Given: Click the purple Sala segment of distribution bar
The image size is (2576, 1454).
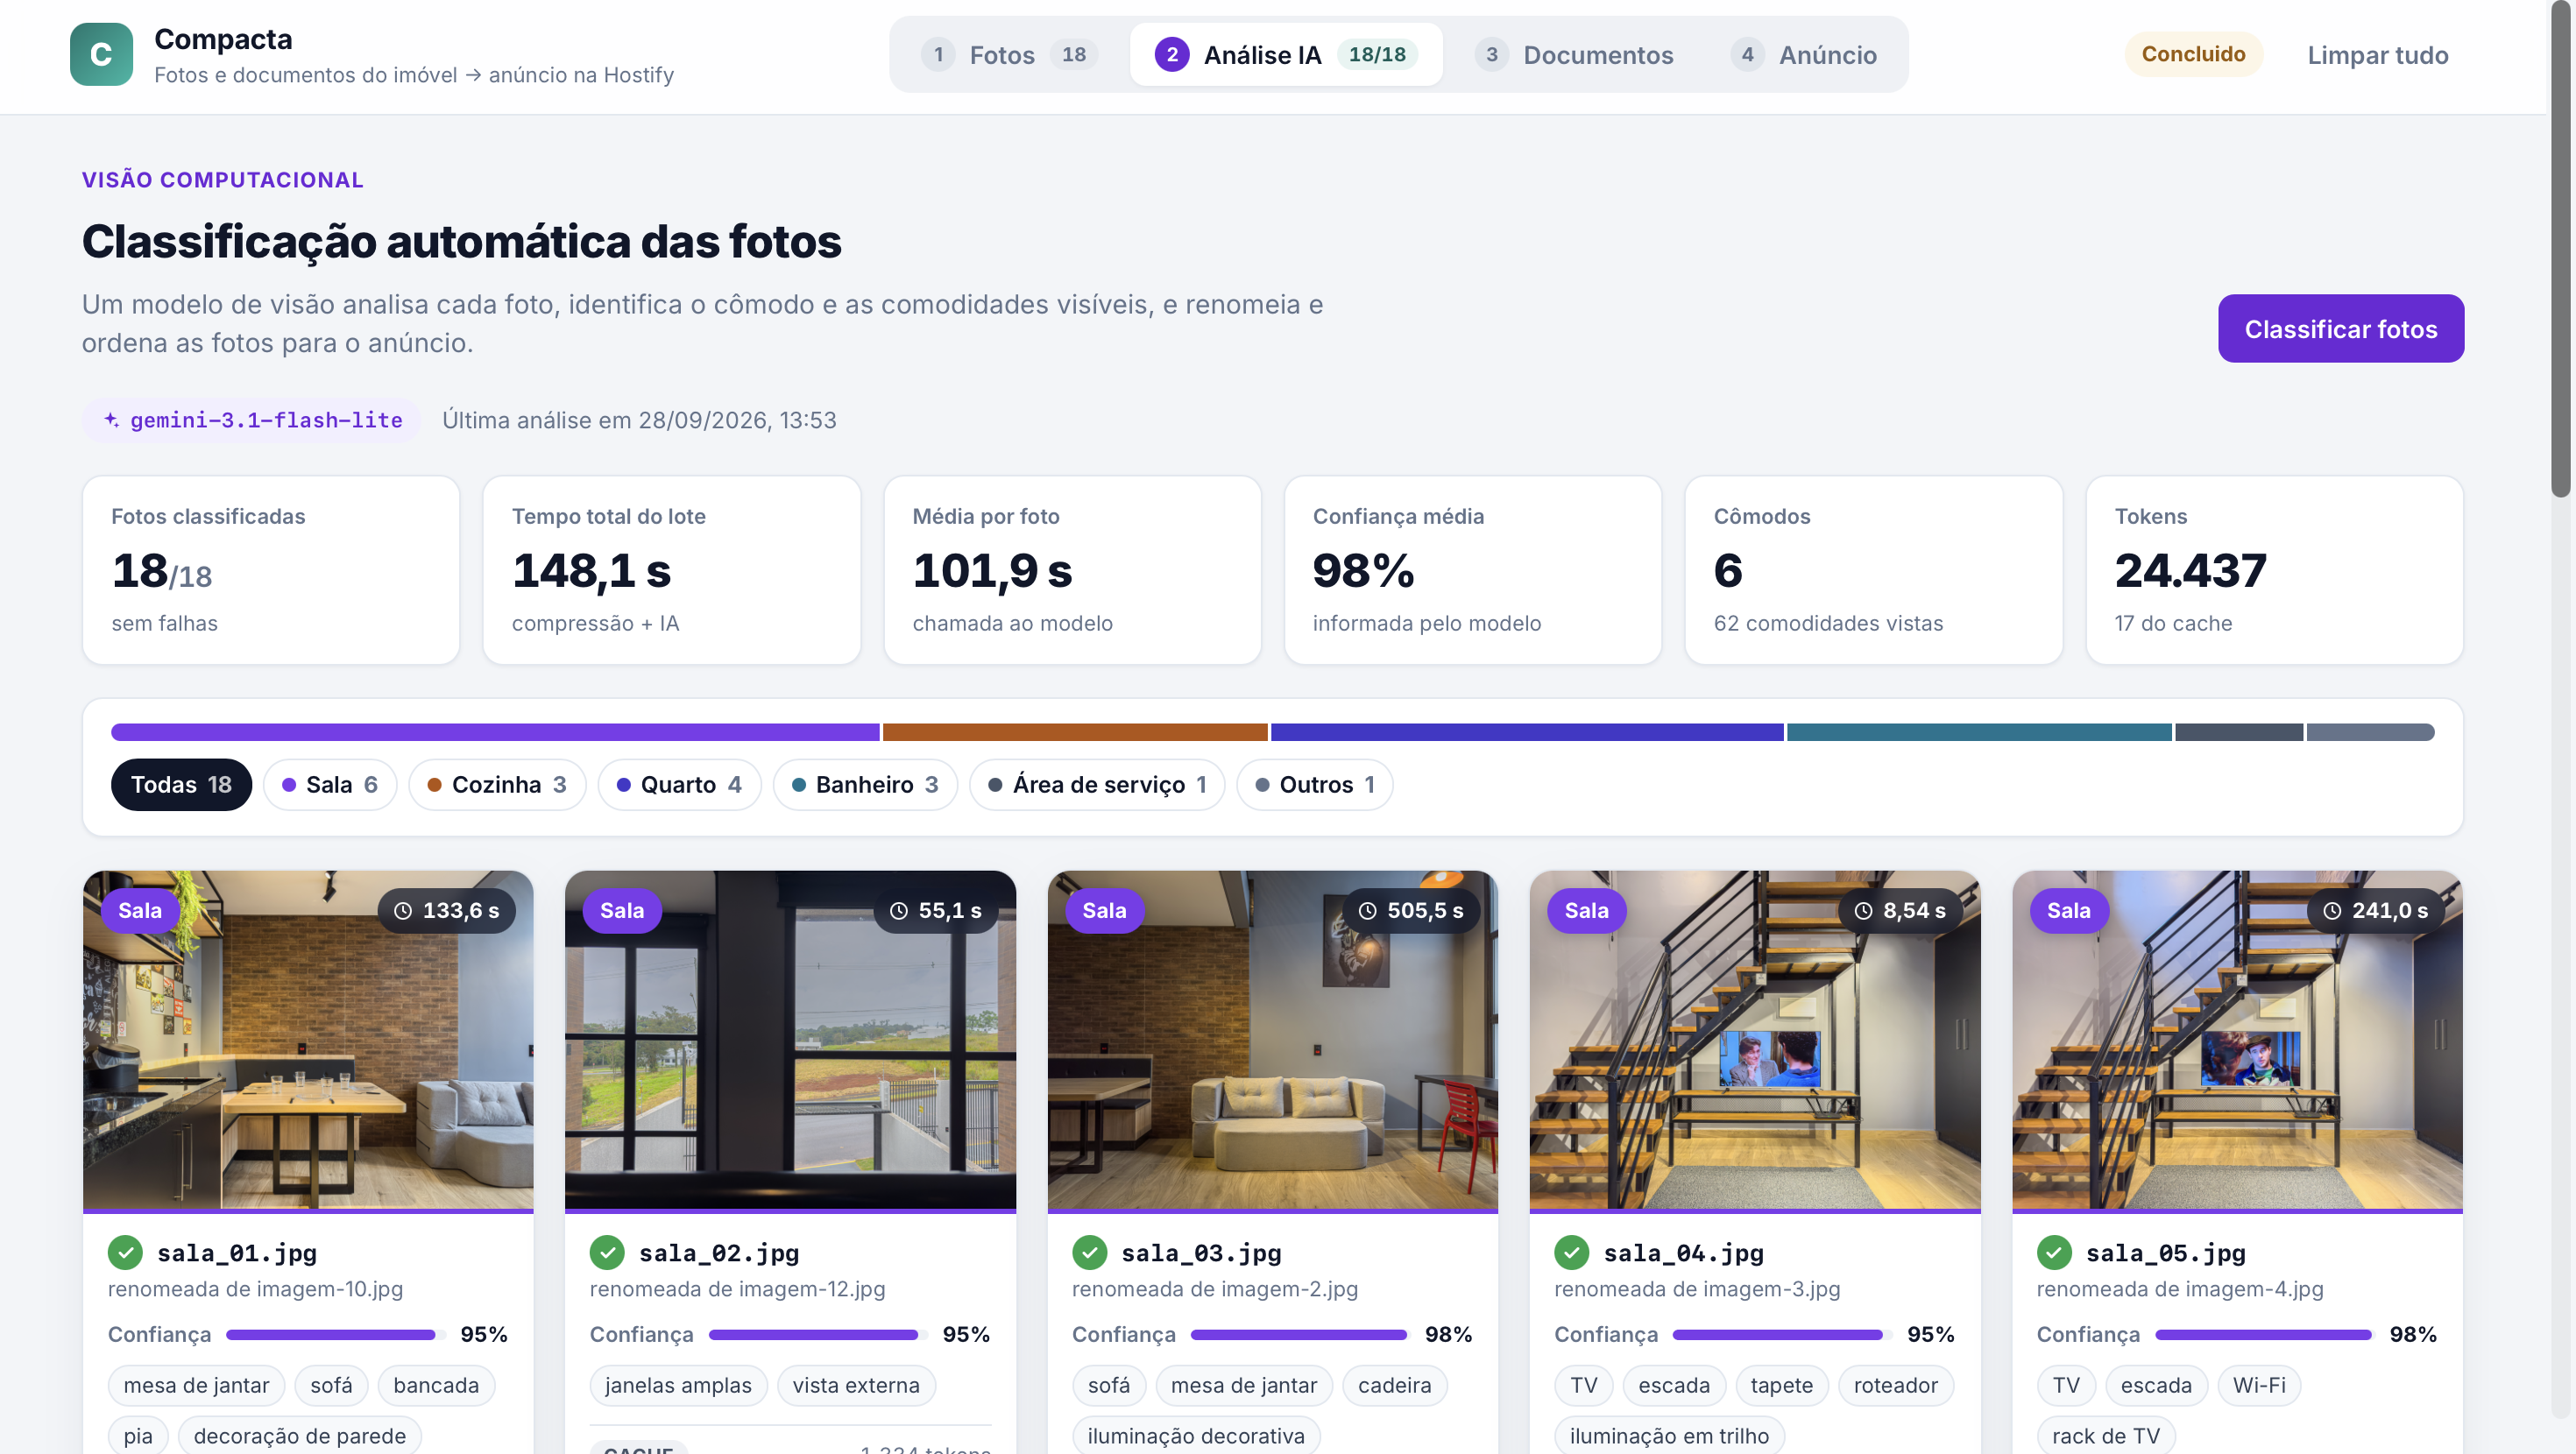Looking at the screenshot, I should coord(495,733).
